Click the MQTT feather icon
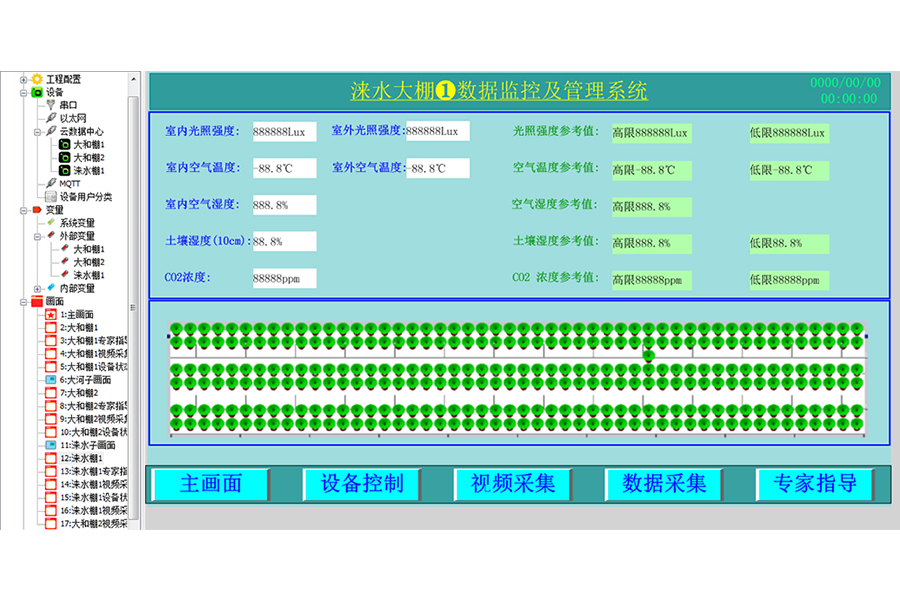Image resolution: width=900 pixels, height=600 pixels. [x=51, y=183]
